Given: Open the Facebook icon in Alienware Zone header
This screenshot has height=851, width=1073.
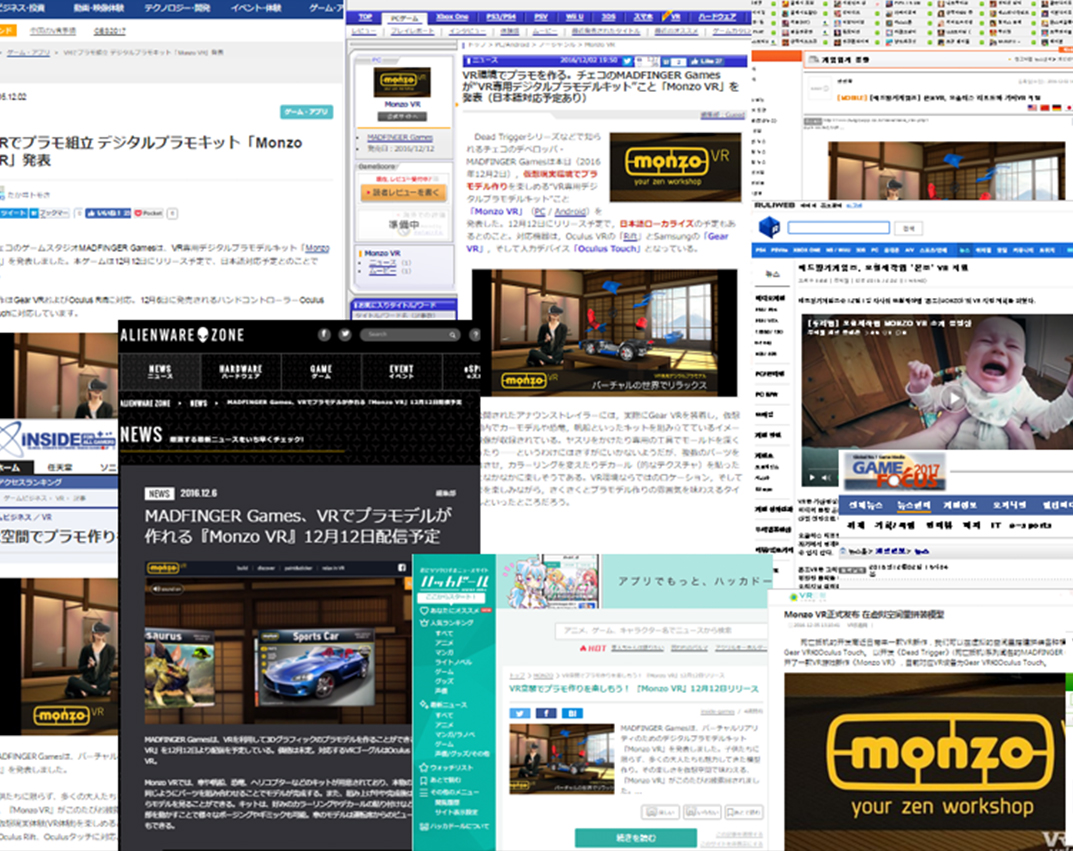Looking at the screenshot, I should click(324, 335).
